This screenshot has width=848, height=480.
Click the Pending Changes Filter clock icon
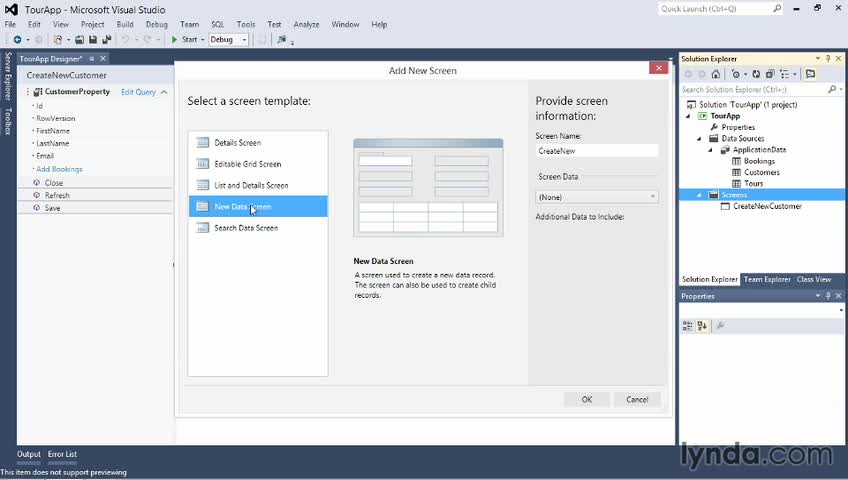tap(736, 74)
